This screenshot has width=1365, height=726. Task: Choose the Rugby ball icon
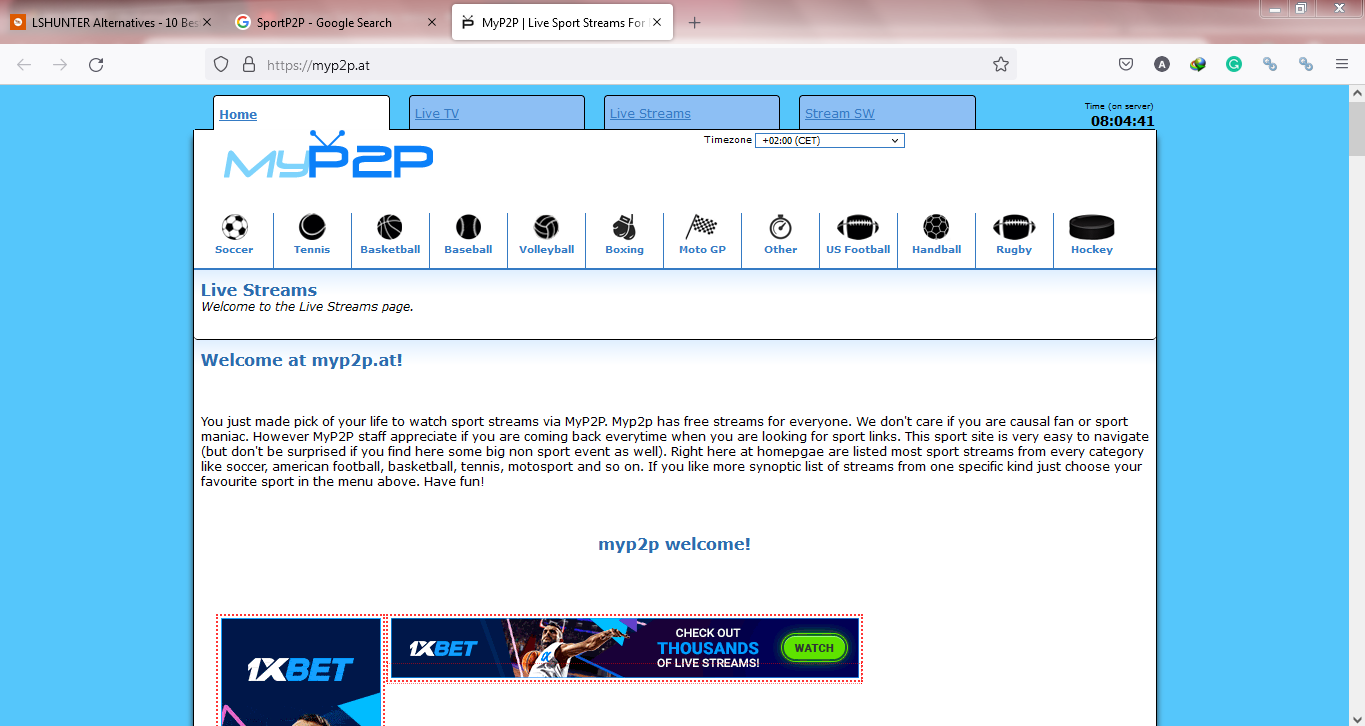pos(1014,227)
